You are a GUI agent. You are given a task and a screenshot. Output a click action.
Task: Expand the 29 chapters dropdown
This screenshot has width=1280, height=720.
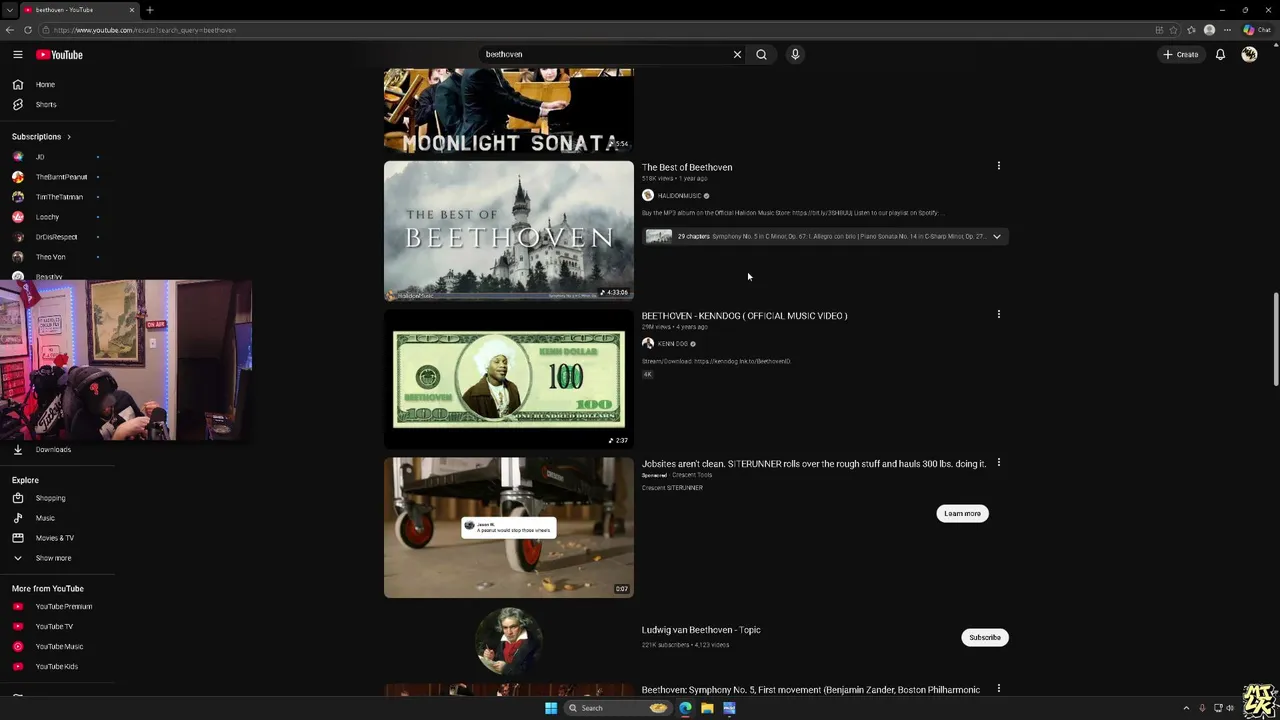coord(996,237)
